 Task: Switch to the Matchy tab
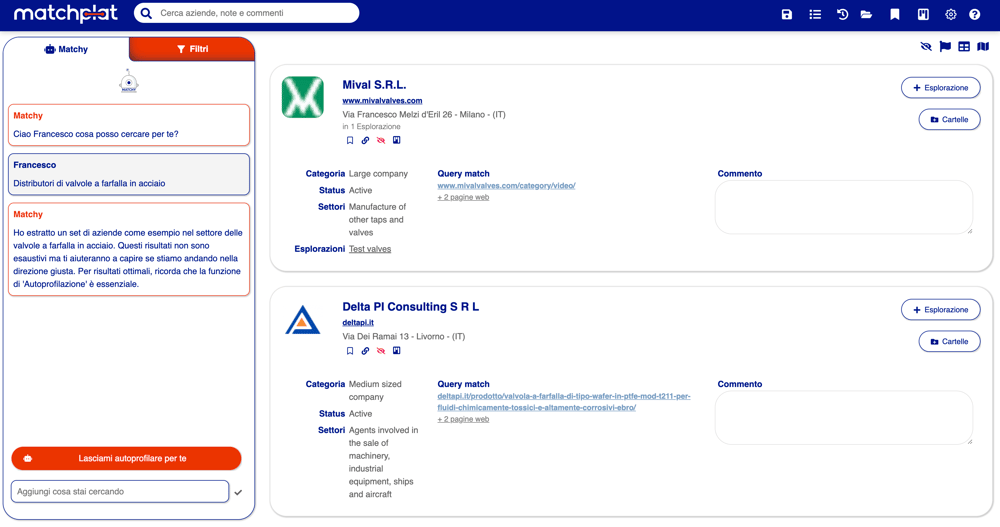(66, 49)
